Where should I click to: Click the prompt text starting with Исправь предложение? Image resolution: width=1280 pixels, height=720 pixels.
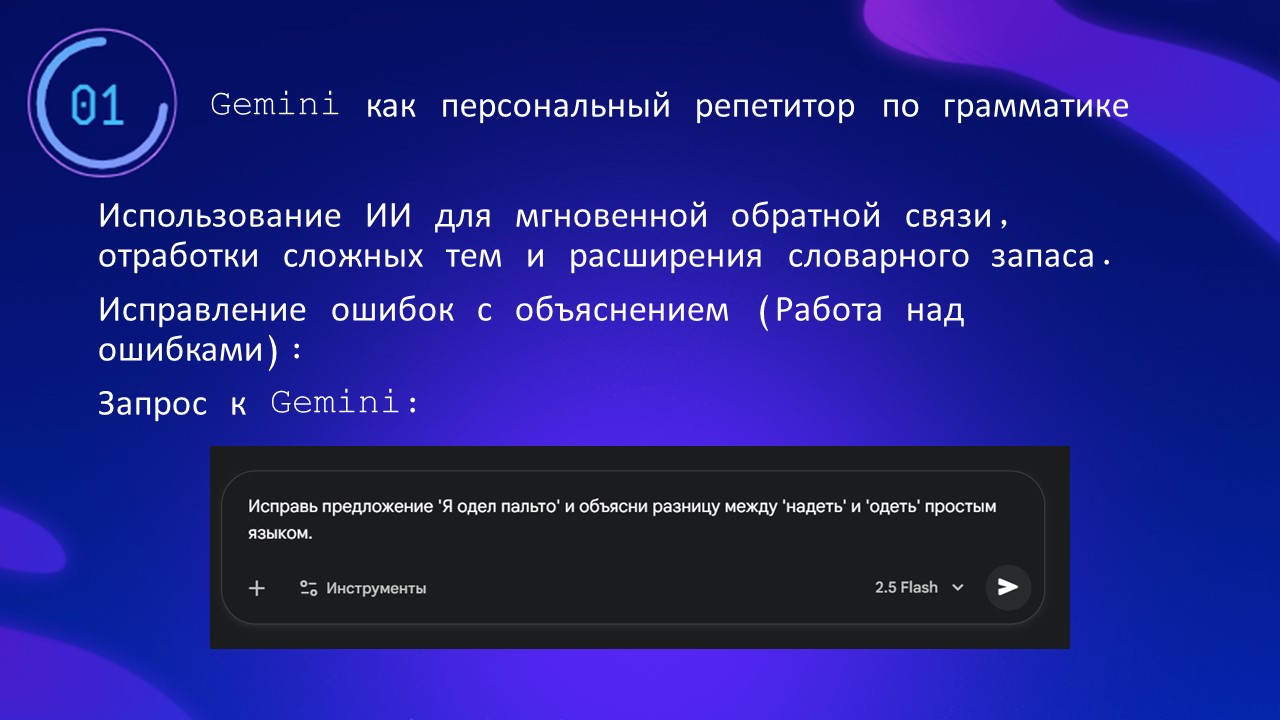point(340,507)
